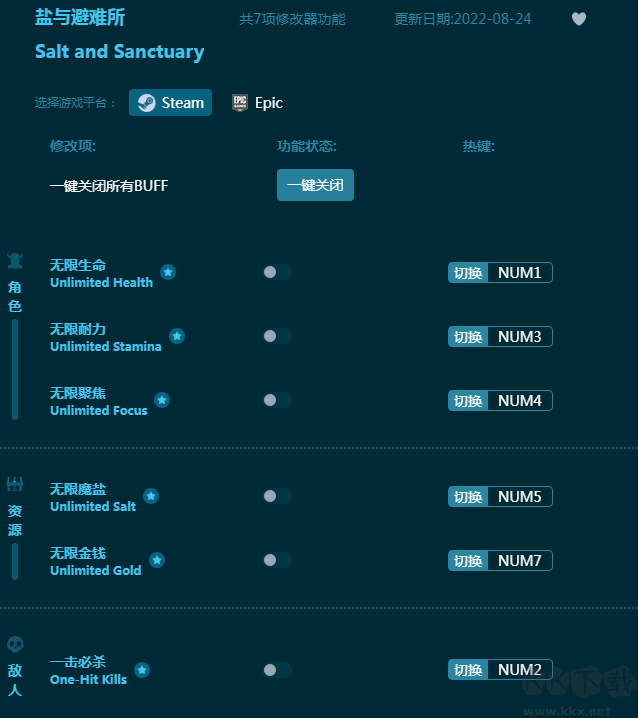
Task: Switch on the One-Hit Kills toggle
Action: click(x=277, y=670)
